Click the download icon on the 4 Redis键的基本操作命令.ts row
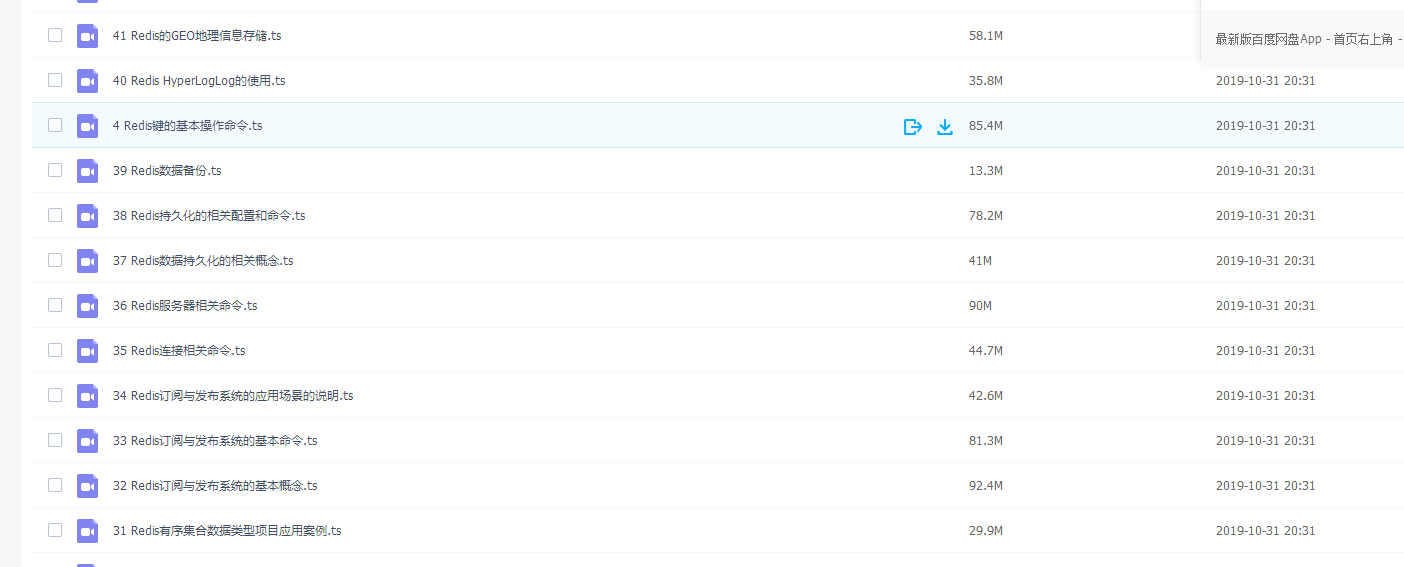Viewport: 1404px width, 567px height. [945, 126]
